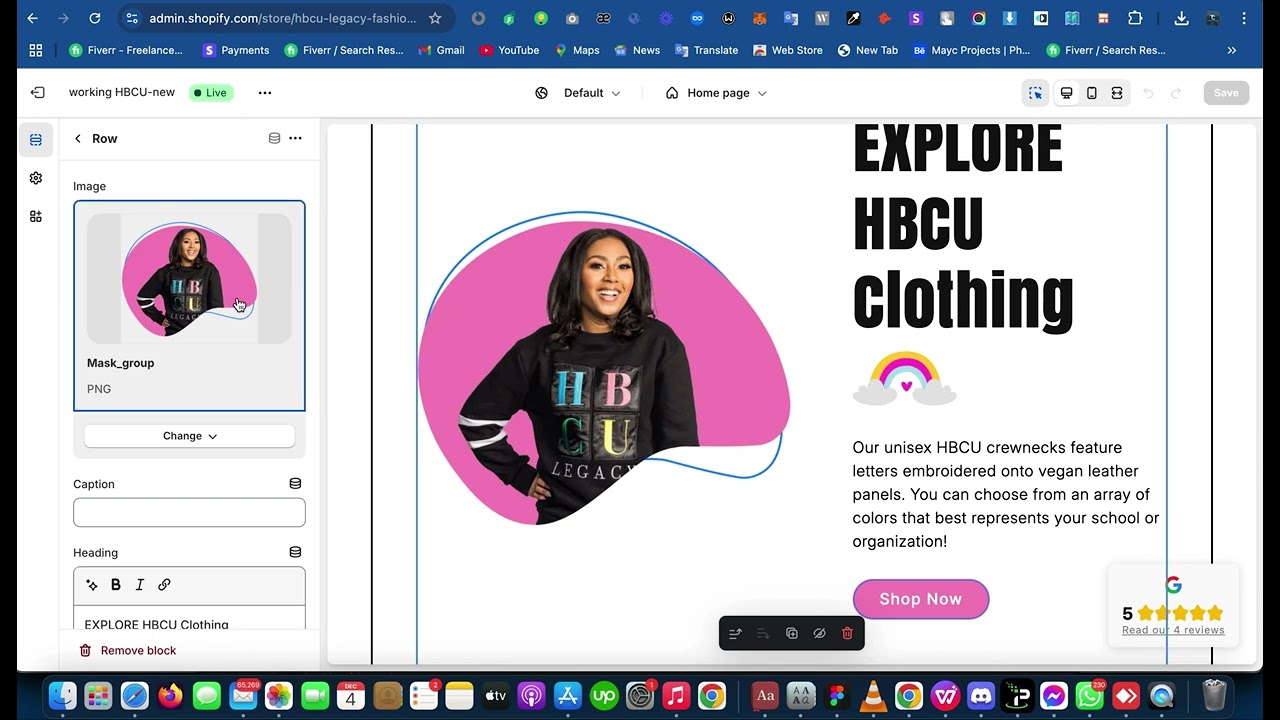1280x720 pixels.
Task: Show more bookmarks with the double chevron
Action: [1231, 50]
